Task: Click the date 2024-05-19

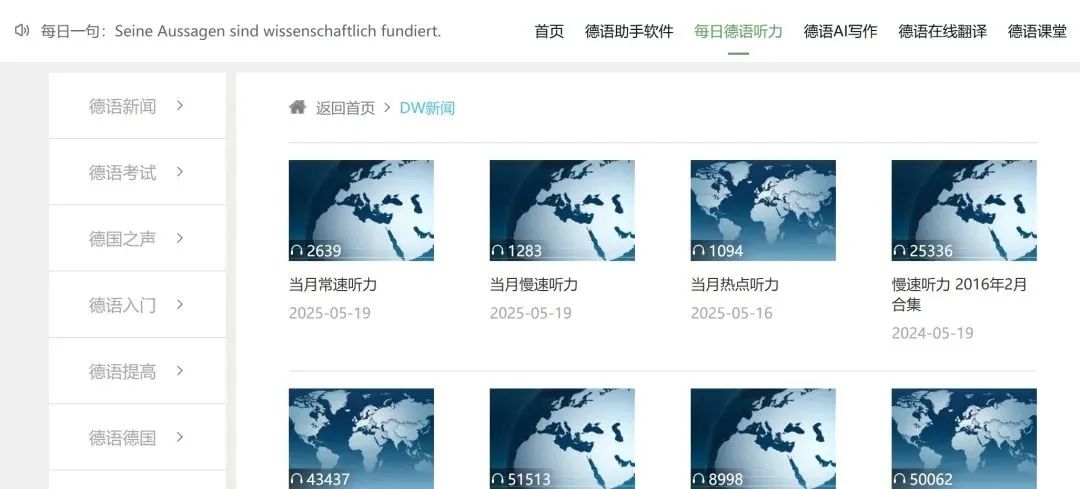Action: pyautogui.click(x=933, y=333)
